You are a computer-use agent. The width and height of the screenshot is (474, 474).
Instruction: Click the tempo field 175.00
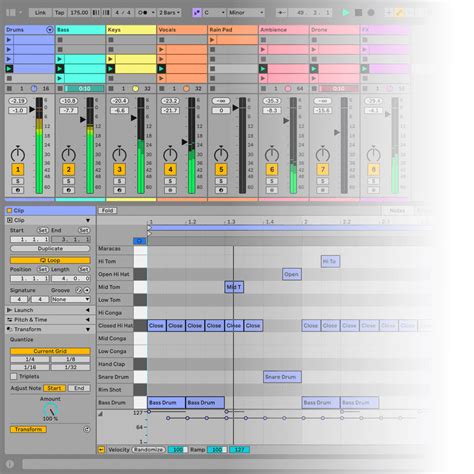pyautogui.click(x=79, y=13)
